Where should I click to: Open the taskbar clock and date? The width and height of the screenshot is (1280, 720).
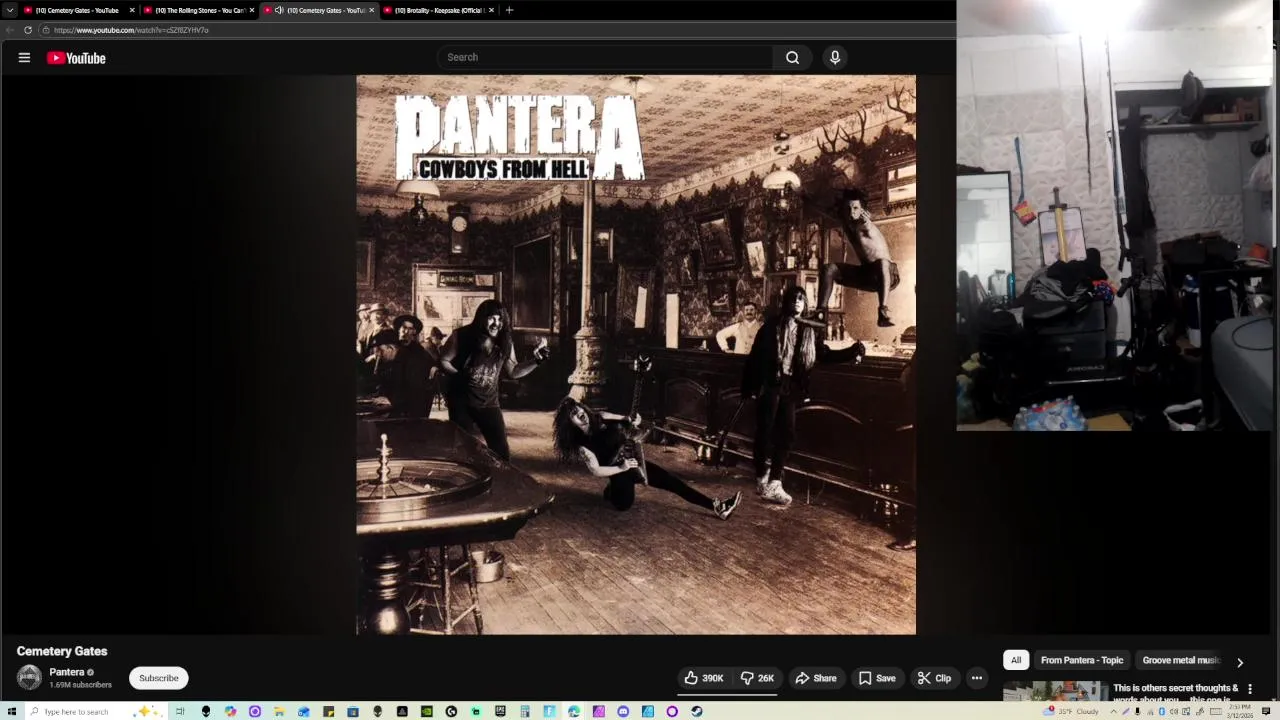click(x=1241, y=711)
